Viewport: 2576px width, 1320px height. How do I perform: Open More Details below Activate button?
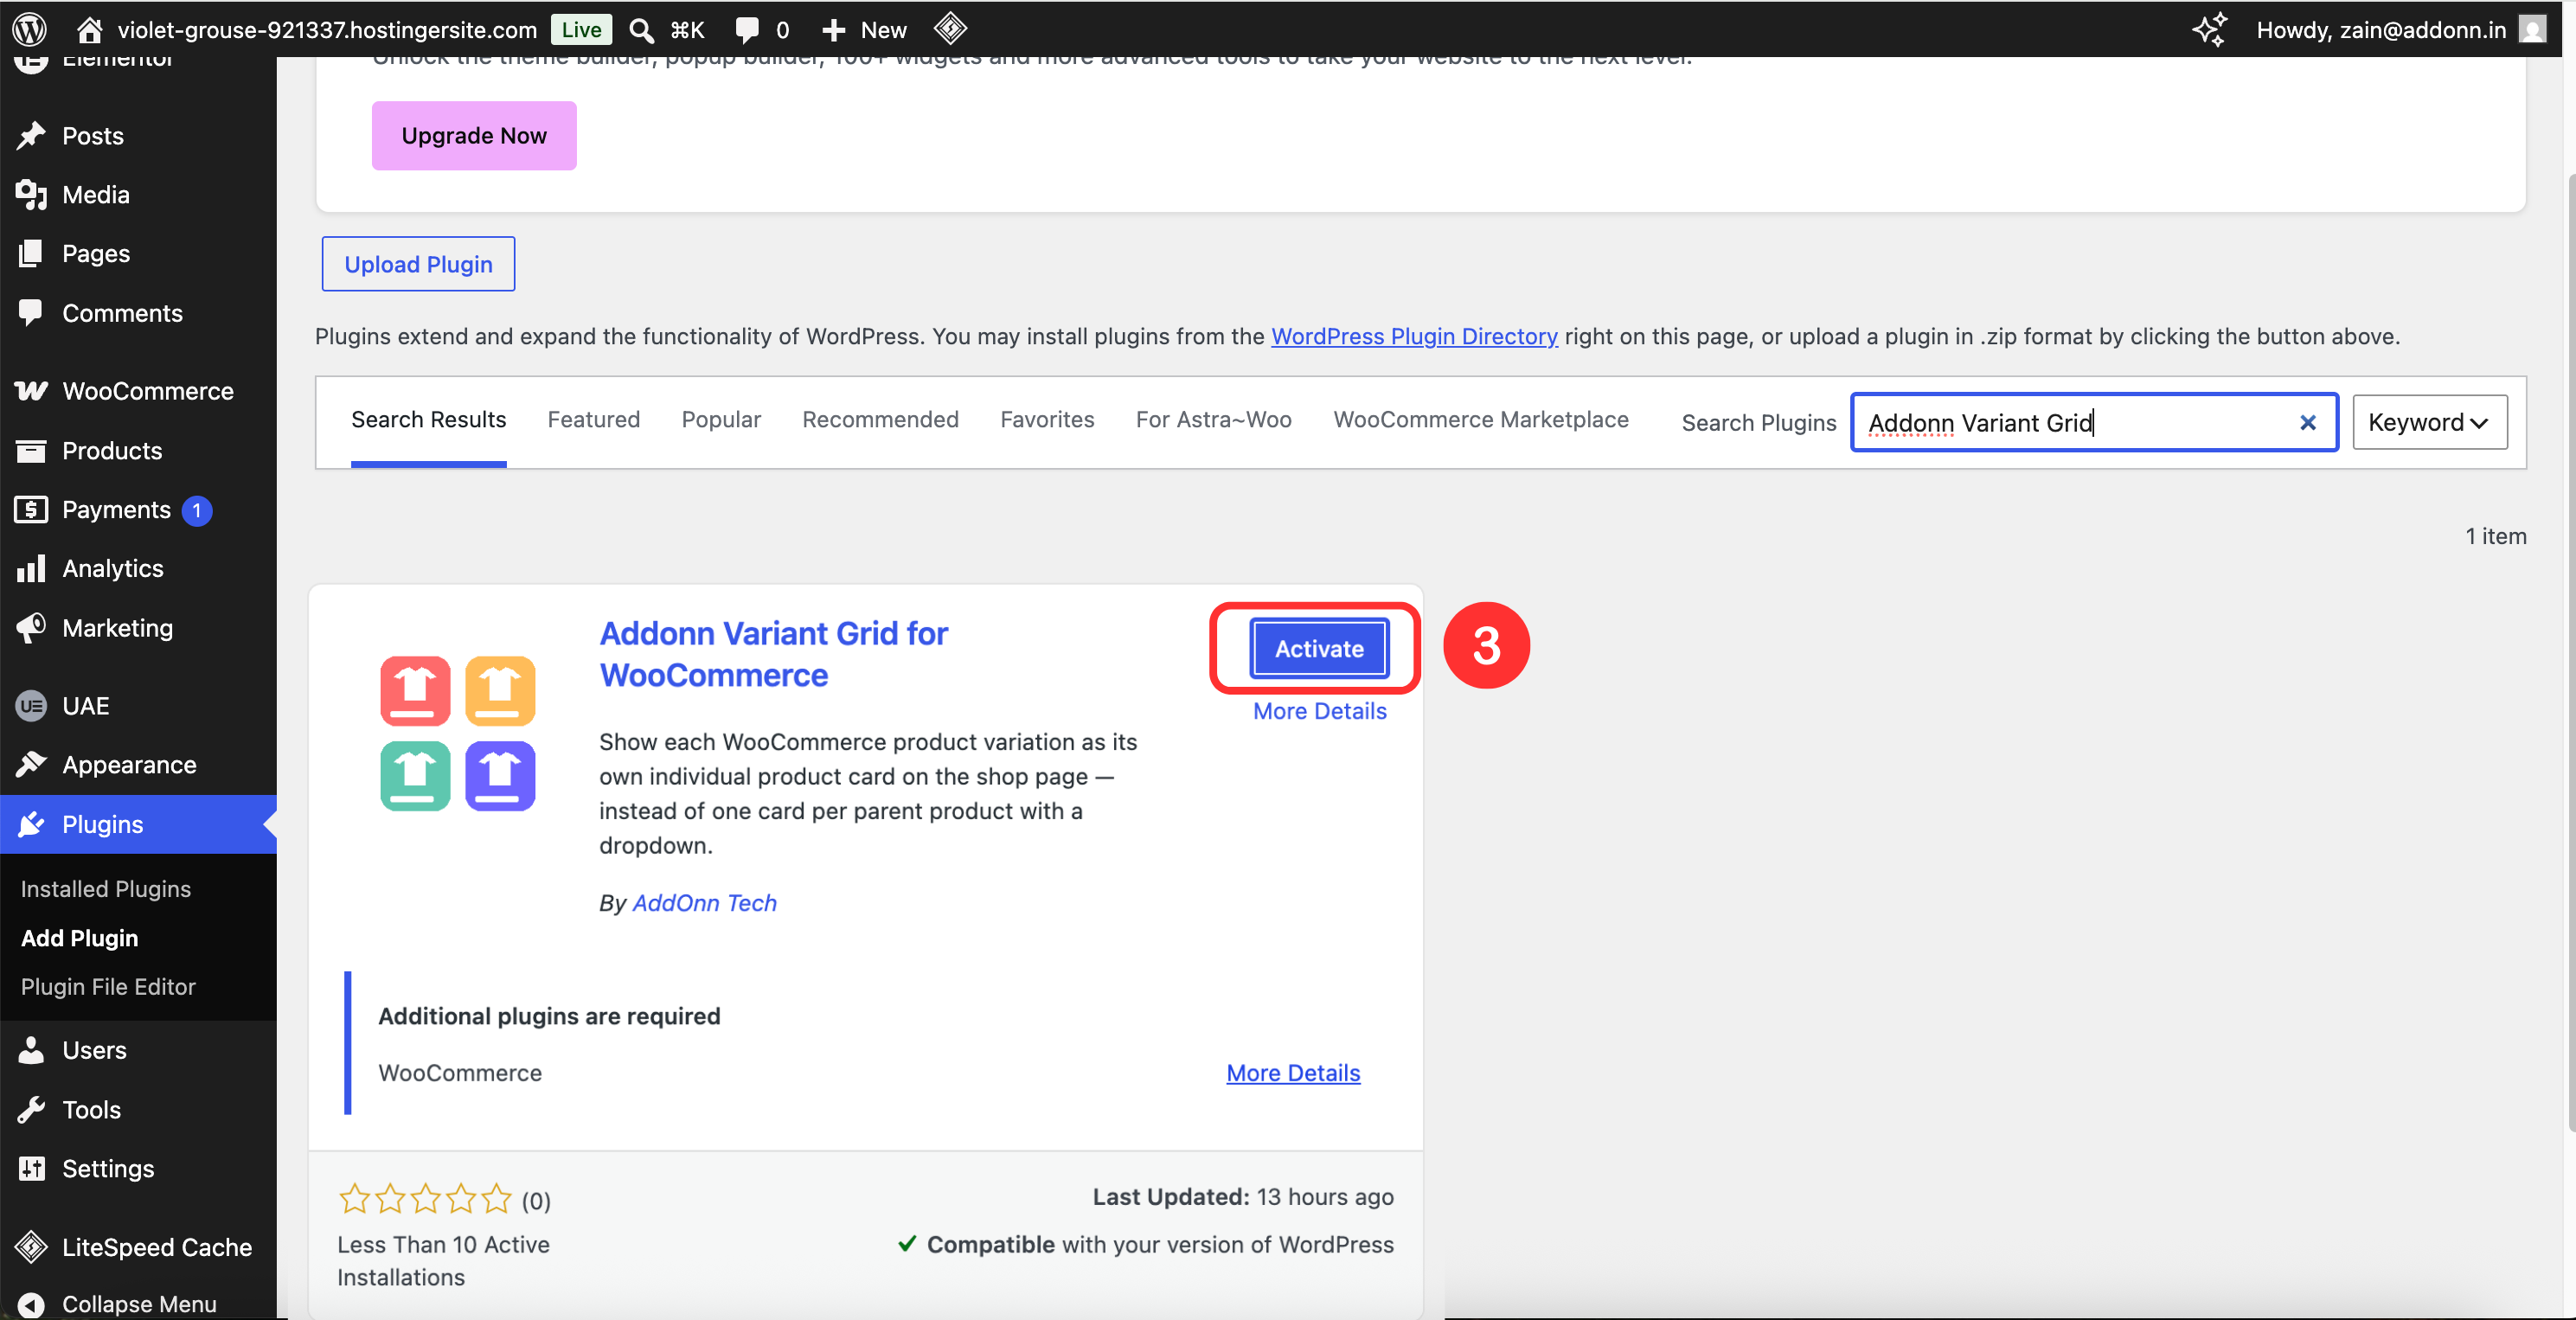[x=1319, y=710]
